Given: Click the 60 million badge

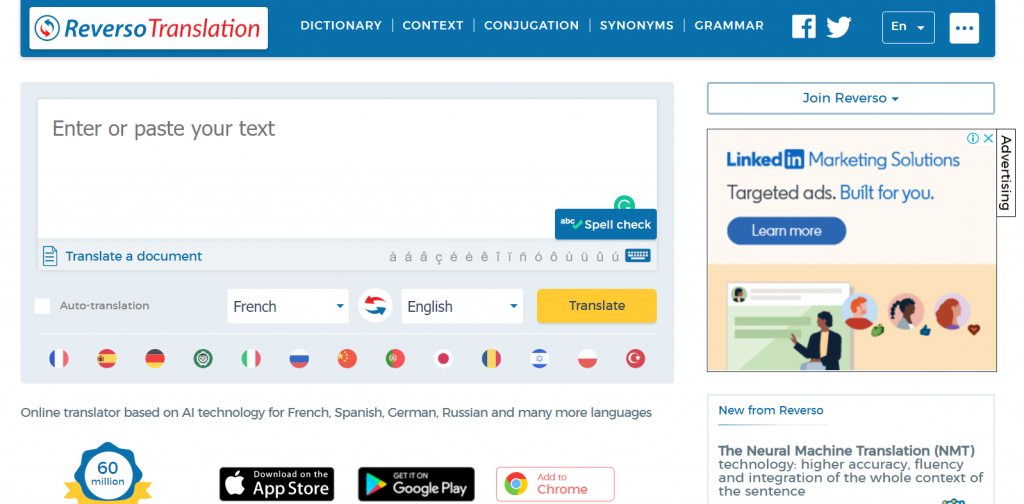Looking at the screenshot, I should coord(108,475).
